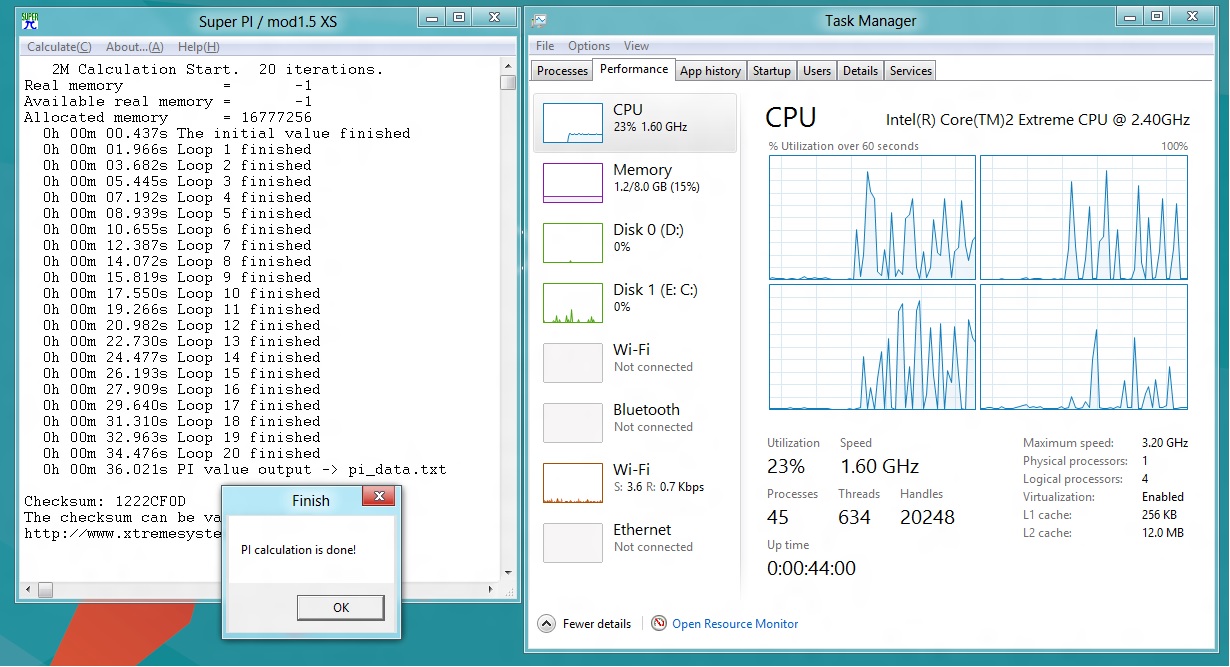Open the View menu in Task Manager

(x=636, y=46)
